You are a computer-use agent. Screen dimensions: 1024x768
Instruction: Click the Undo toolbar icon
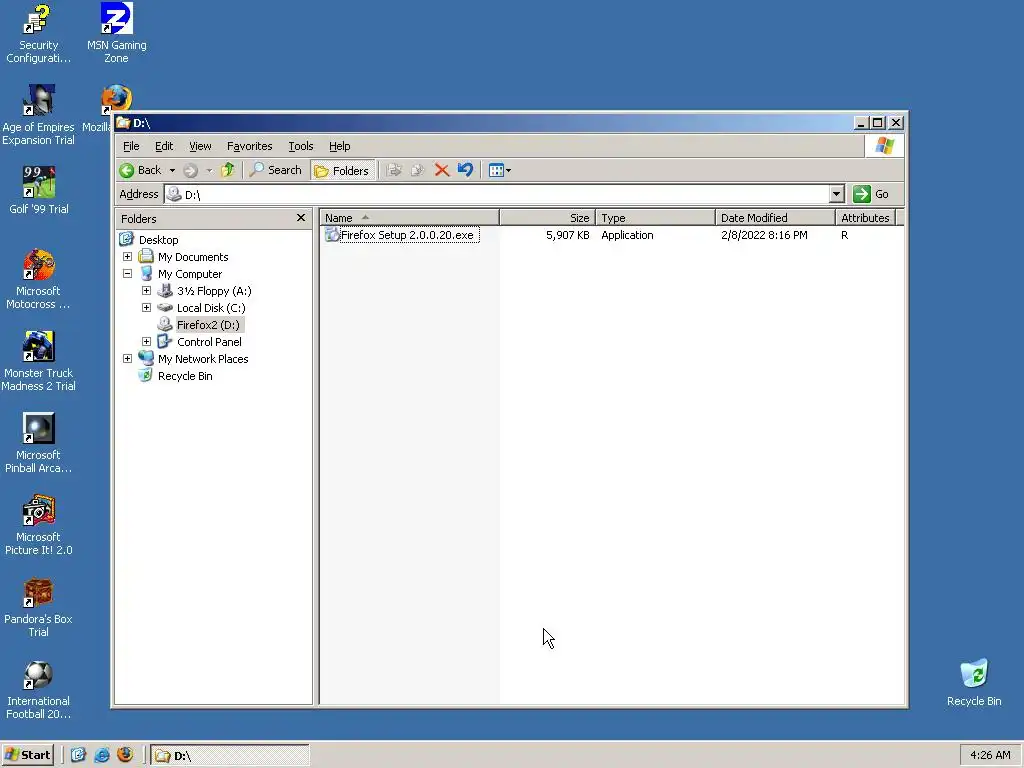(465, 170)
